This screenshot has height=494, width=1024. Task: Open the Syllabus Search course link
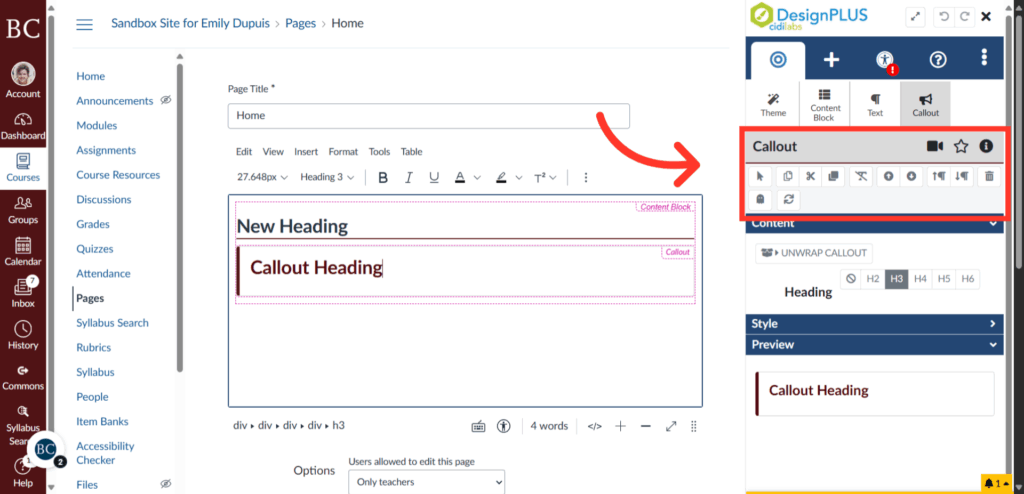pos(112,323)
